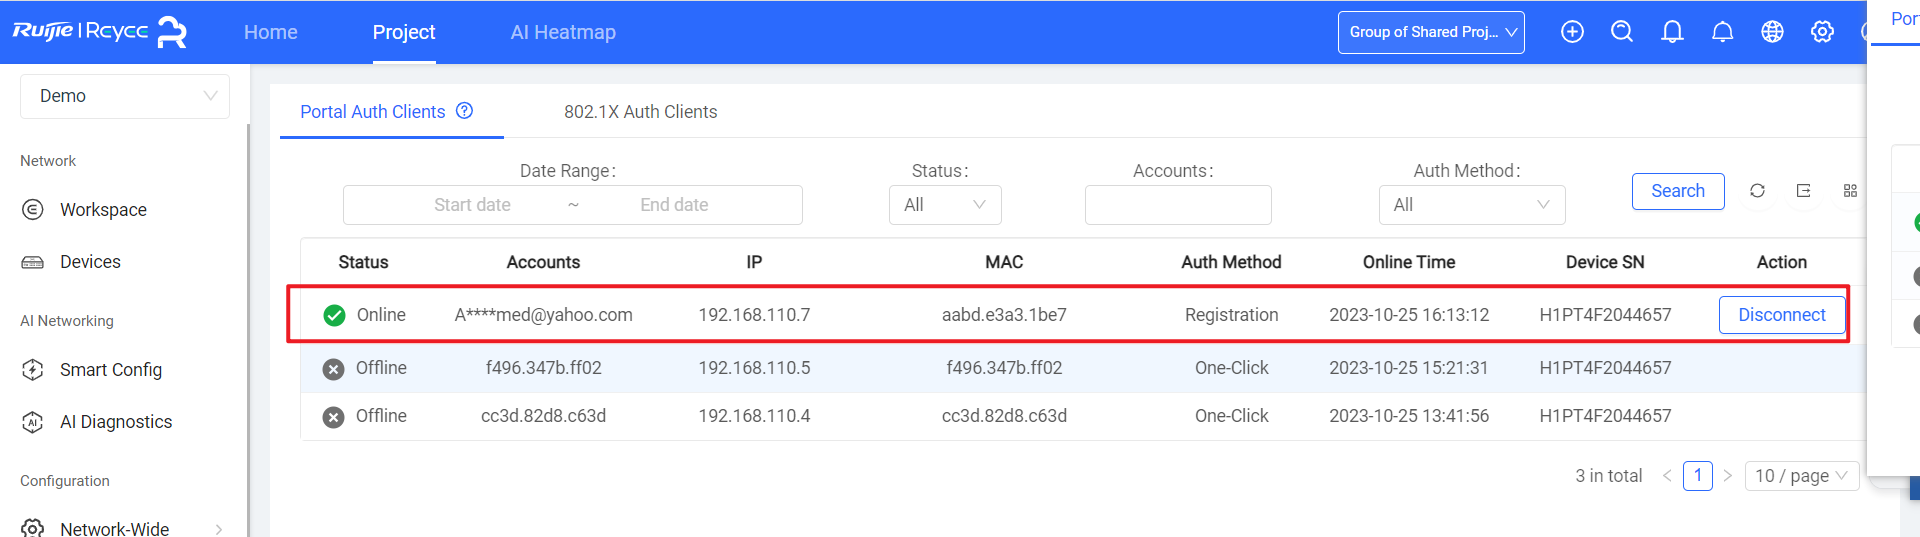Expand Group of Shared Proj dropdown

tap(1431, 32)
